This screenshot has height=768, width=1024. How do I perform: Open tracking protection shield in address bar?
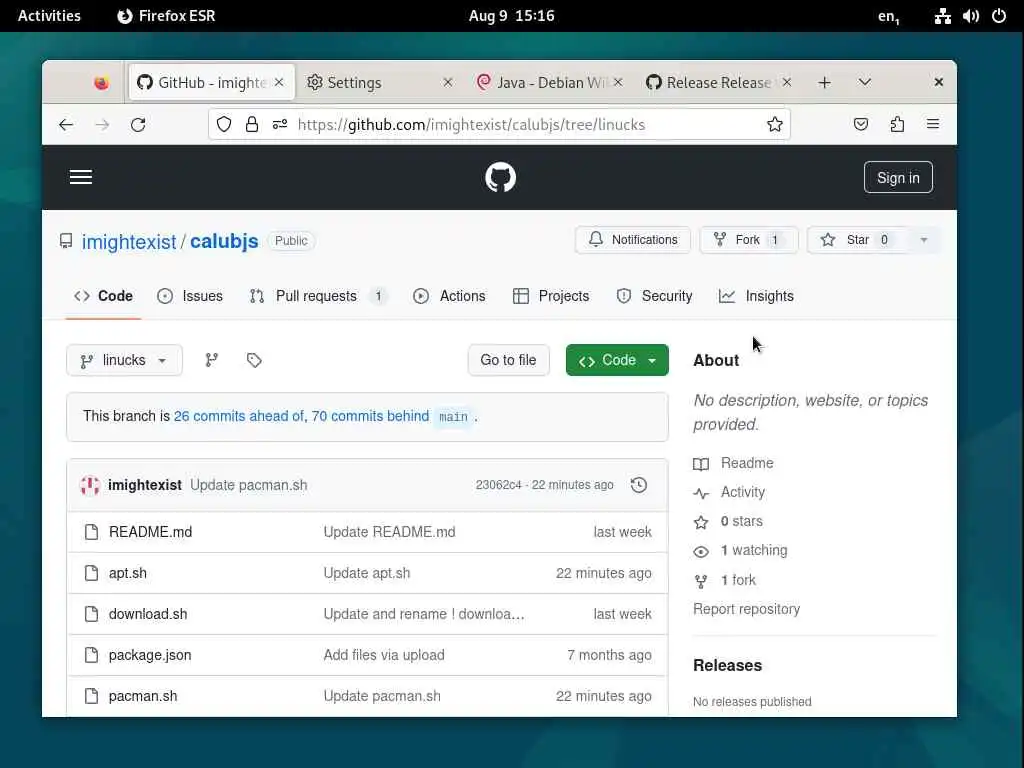[x=224, y=124]
